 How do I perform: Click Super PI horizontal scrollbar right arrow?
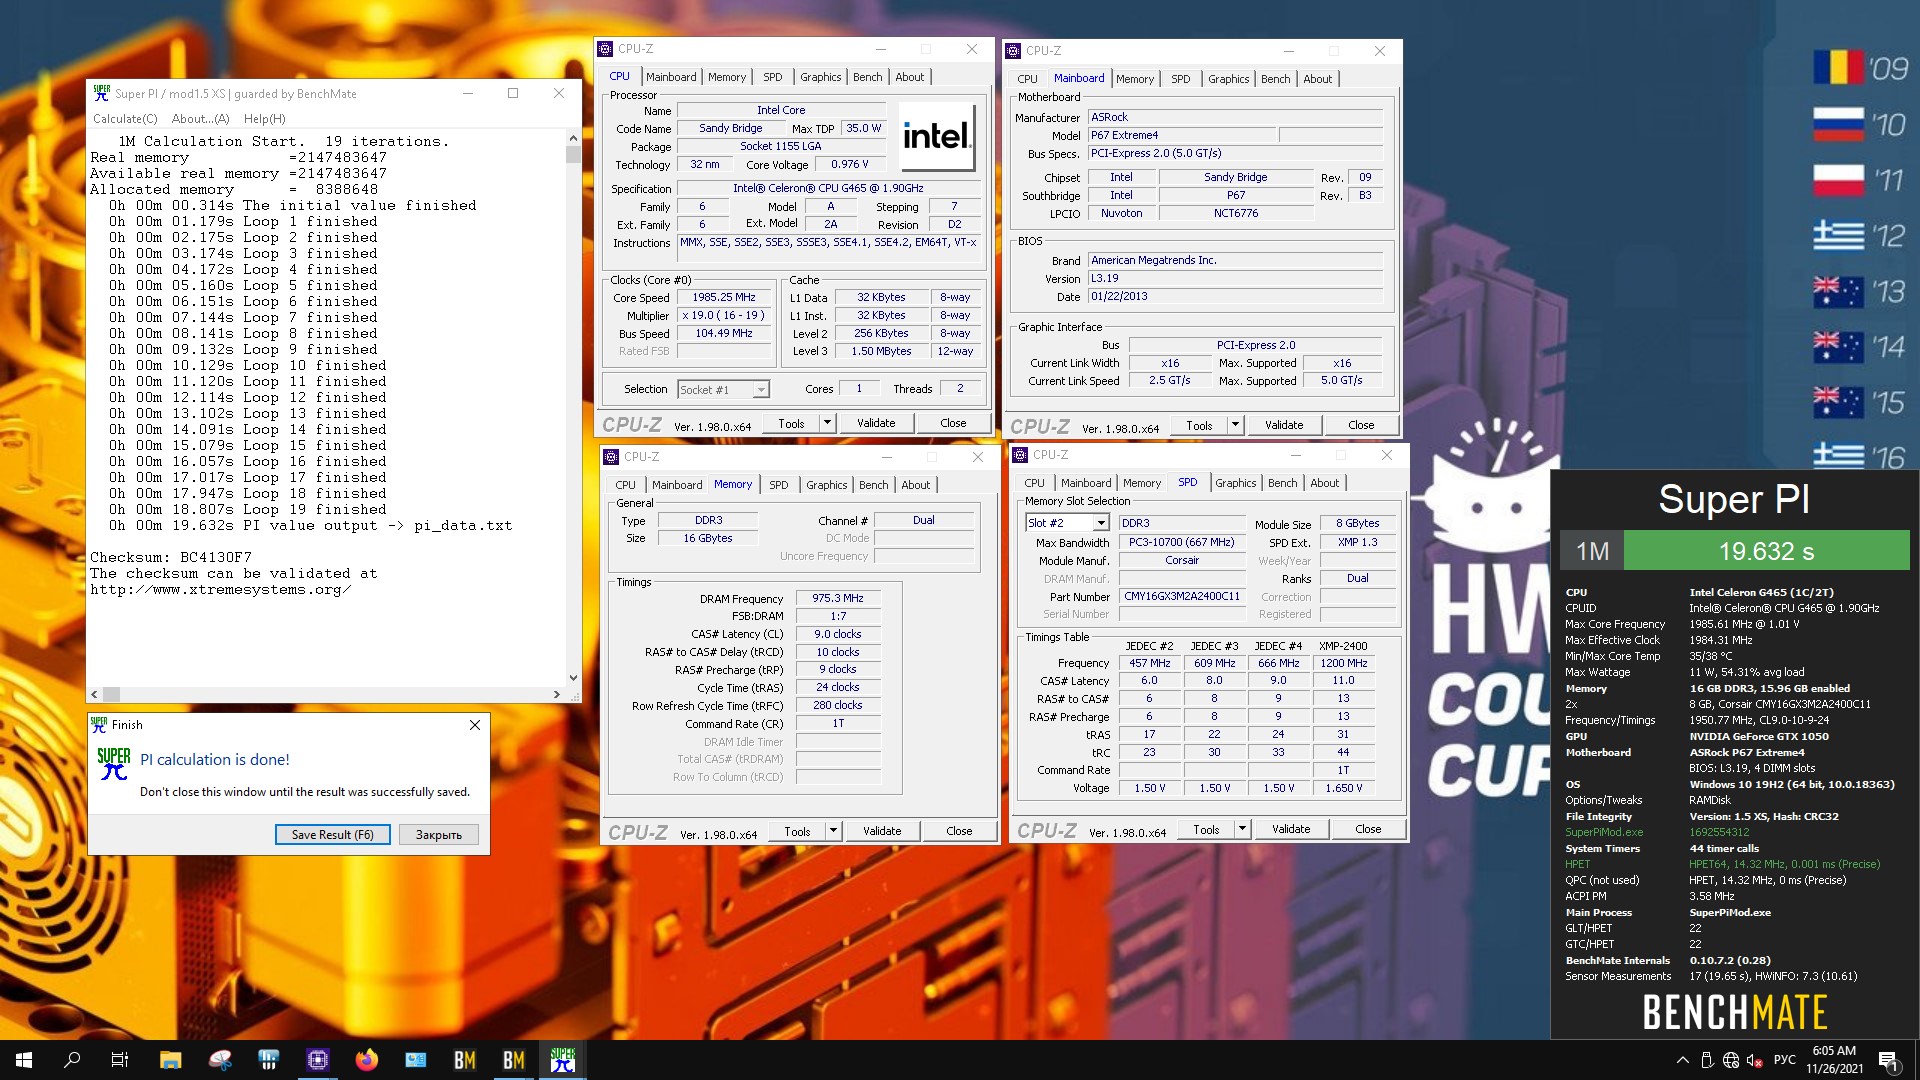557,694
